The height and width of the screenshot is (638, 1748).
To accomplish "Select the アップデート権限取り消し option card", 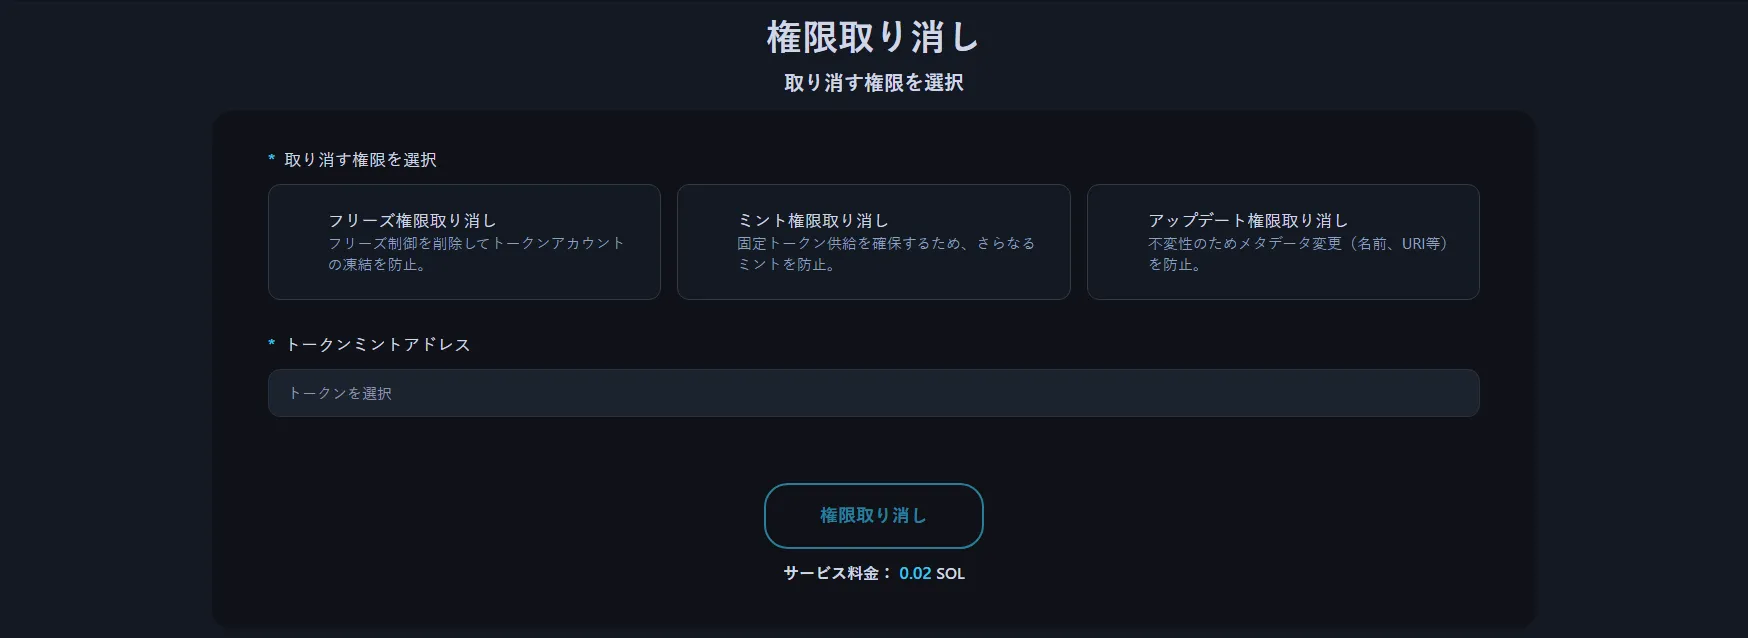I will [x=1283, y=241].
